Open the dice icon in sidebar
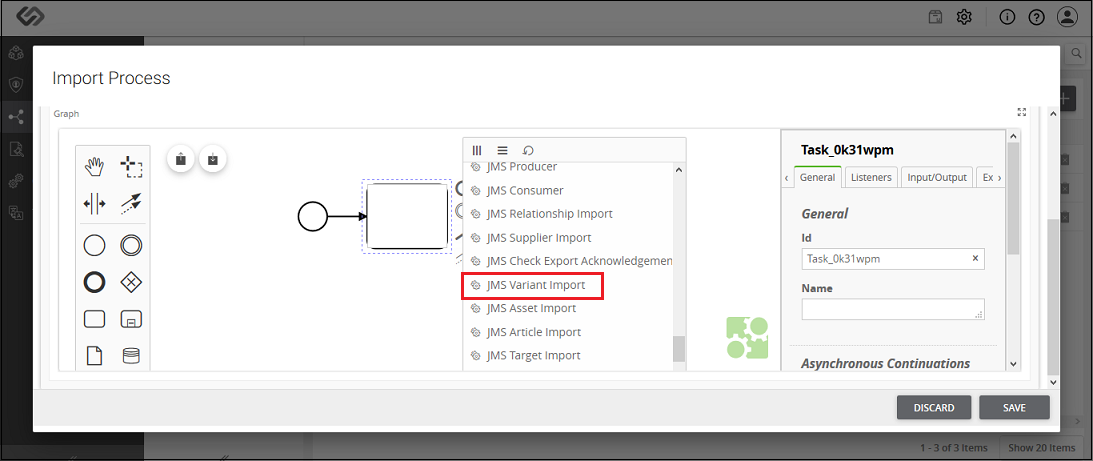This screenshot has height=461, width=1093. coord(16,53)
